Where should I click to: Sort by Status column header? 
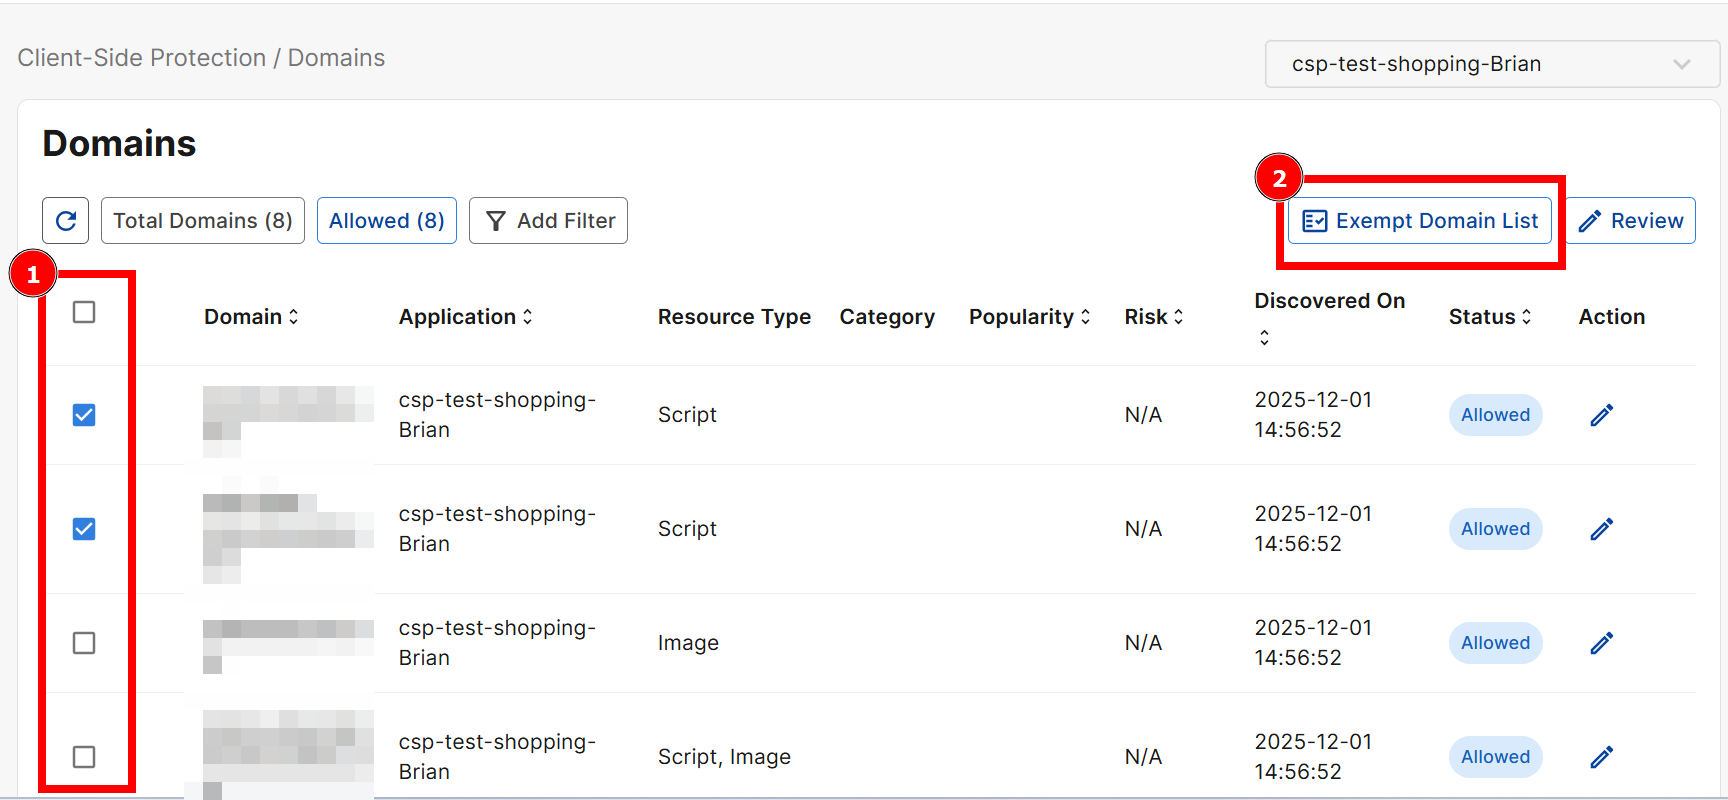coord(1490,317)
